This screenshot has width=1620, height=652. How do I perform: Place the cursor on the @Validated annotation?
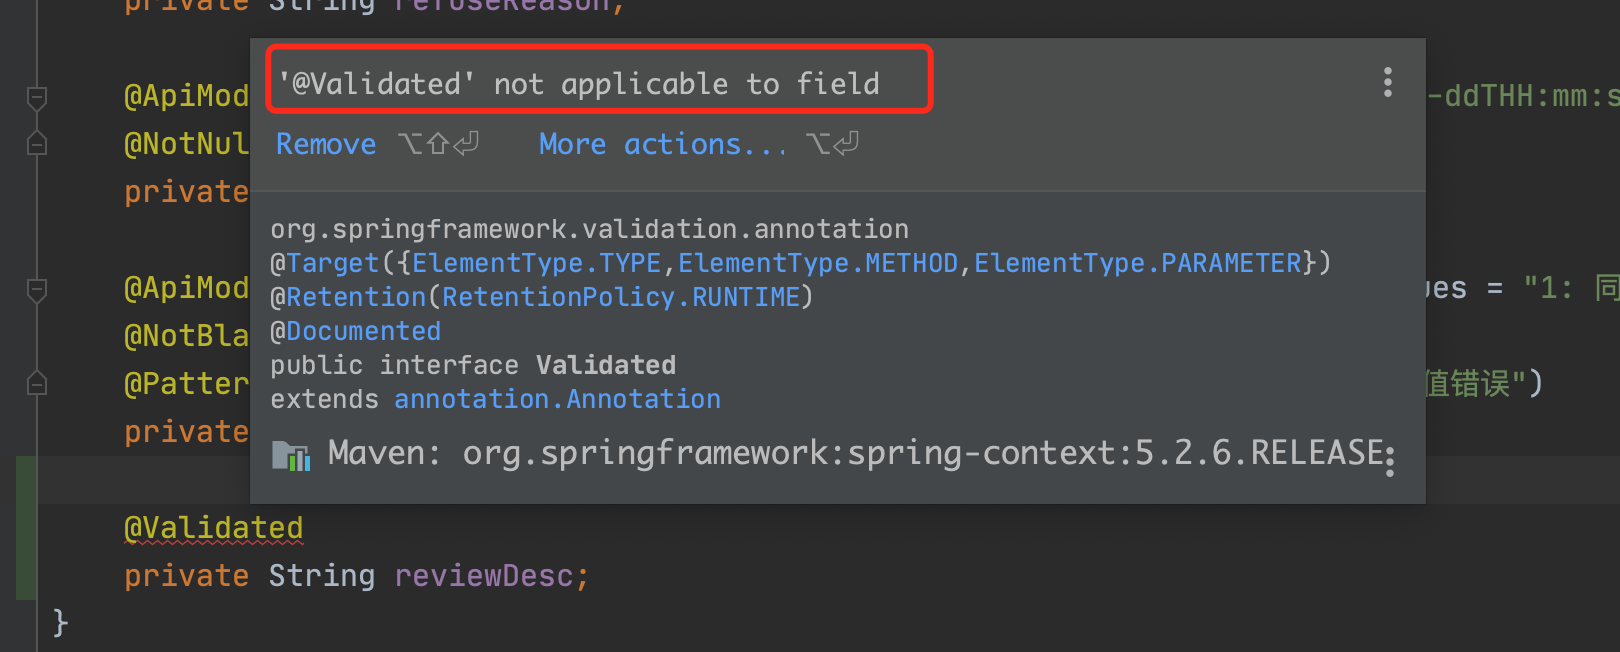click(213, 528)
